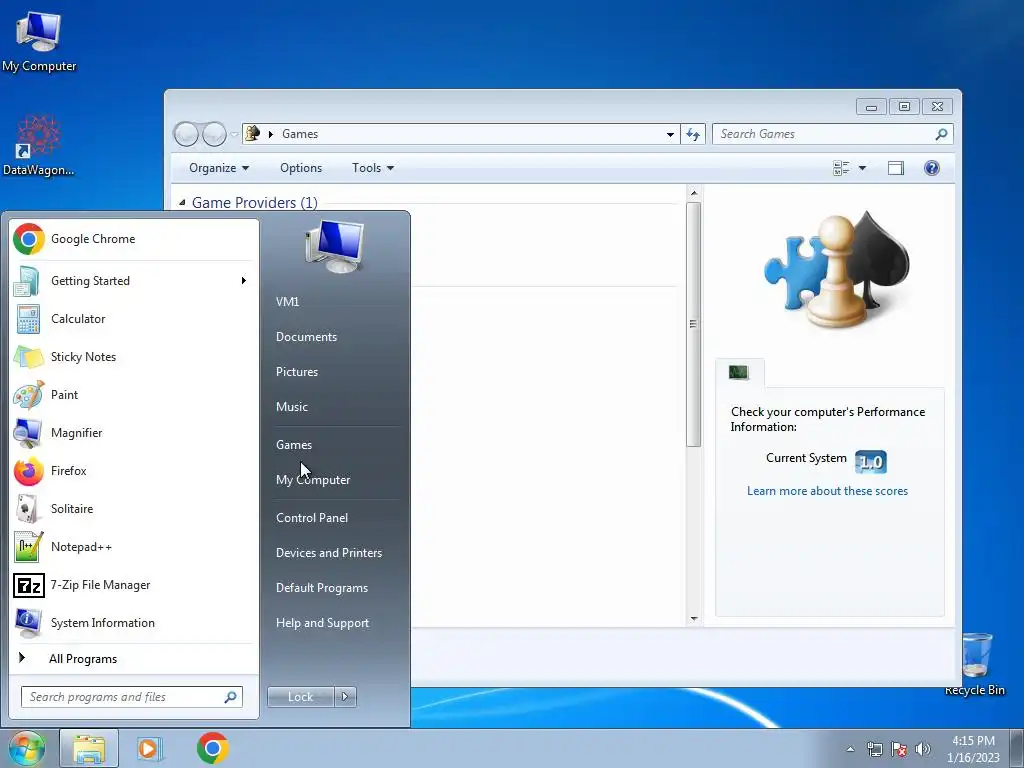Click the Games window help icon
Image resolution: width=1024 pixels, height=768 pixels.
coord(932,168)
